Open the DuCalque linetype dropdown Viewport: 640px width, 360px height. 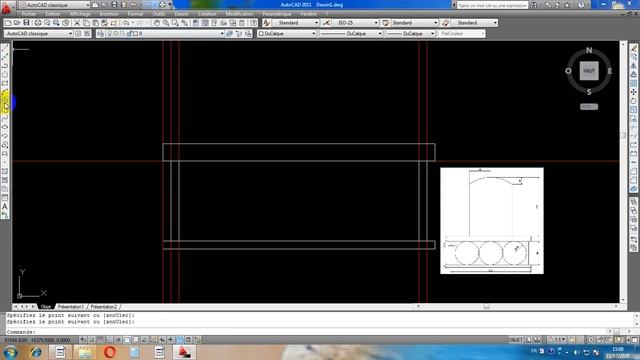pyautogui.click(x=351, y=33)
